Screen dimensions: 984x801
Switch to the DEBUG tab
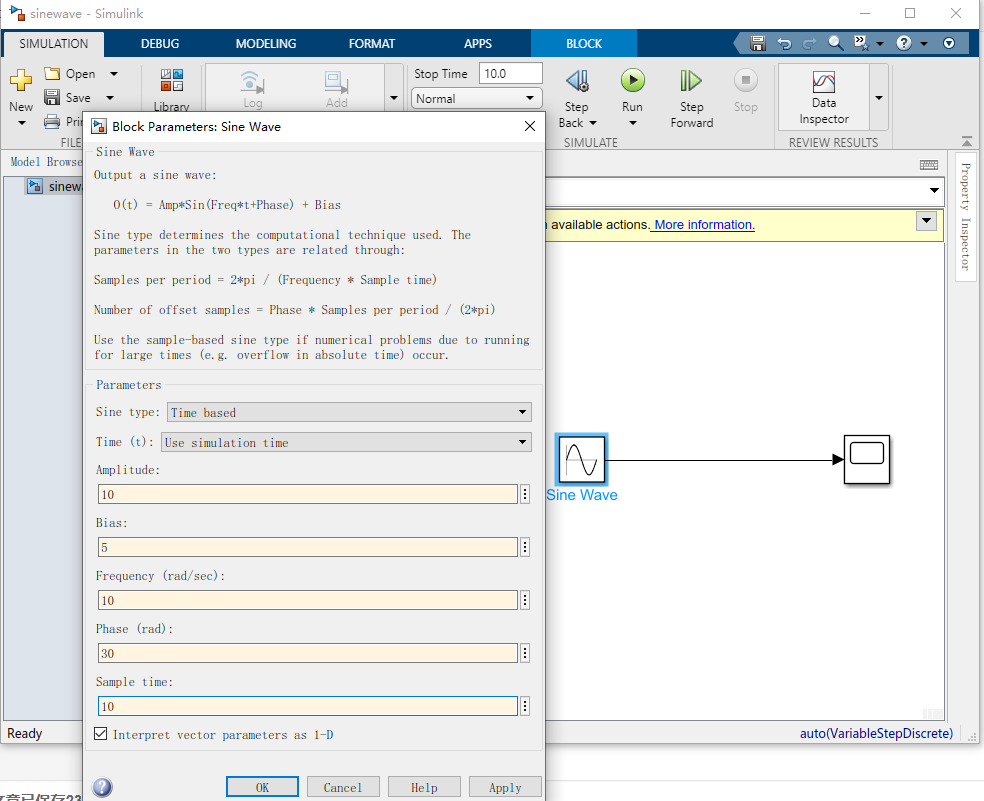click(160, 44)
